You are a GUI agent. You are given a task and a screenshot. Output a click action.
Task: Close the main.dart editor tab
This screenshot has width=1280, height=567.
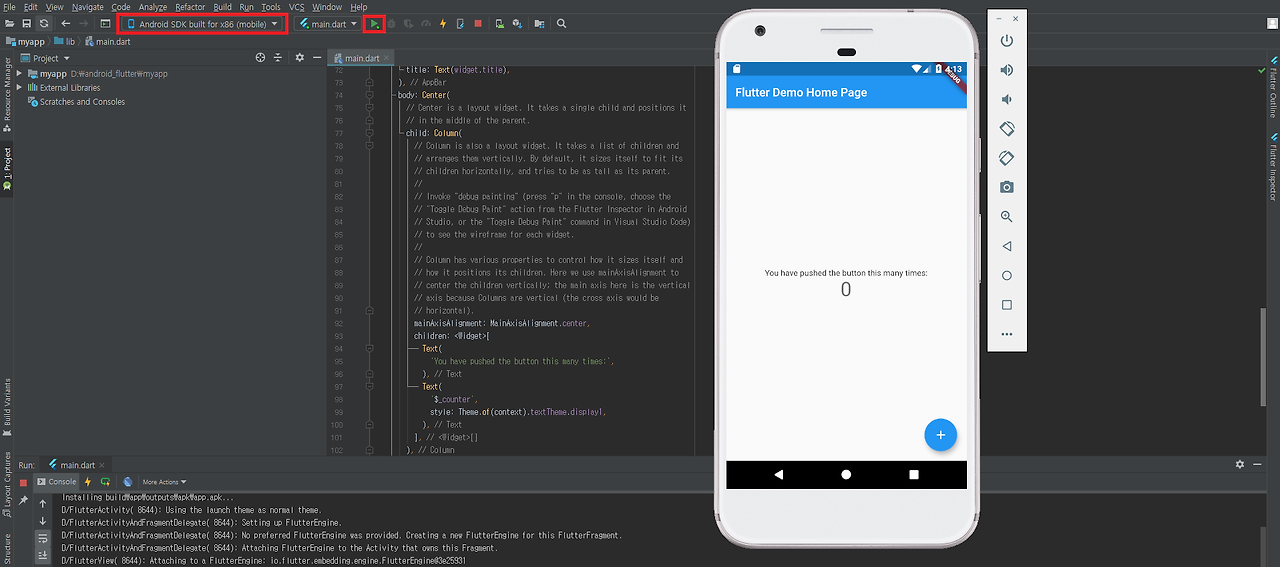(387, 58)
